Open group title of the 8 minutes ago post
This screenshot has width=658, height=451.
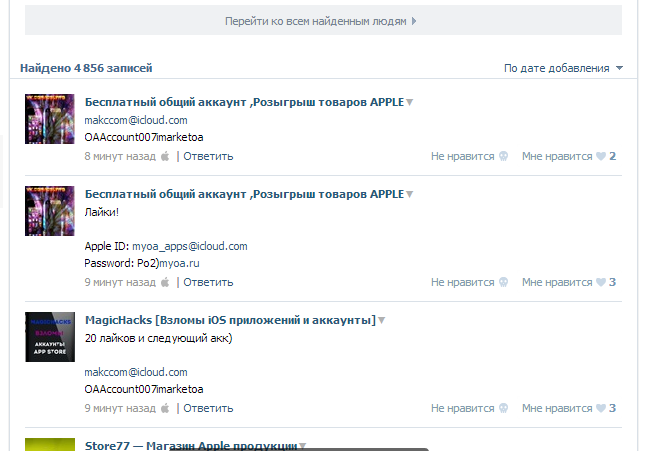pos(244,102)
